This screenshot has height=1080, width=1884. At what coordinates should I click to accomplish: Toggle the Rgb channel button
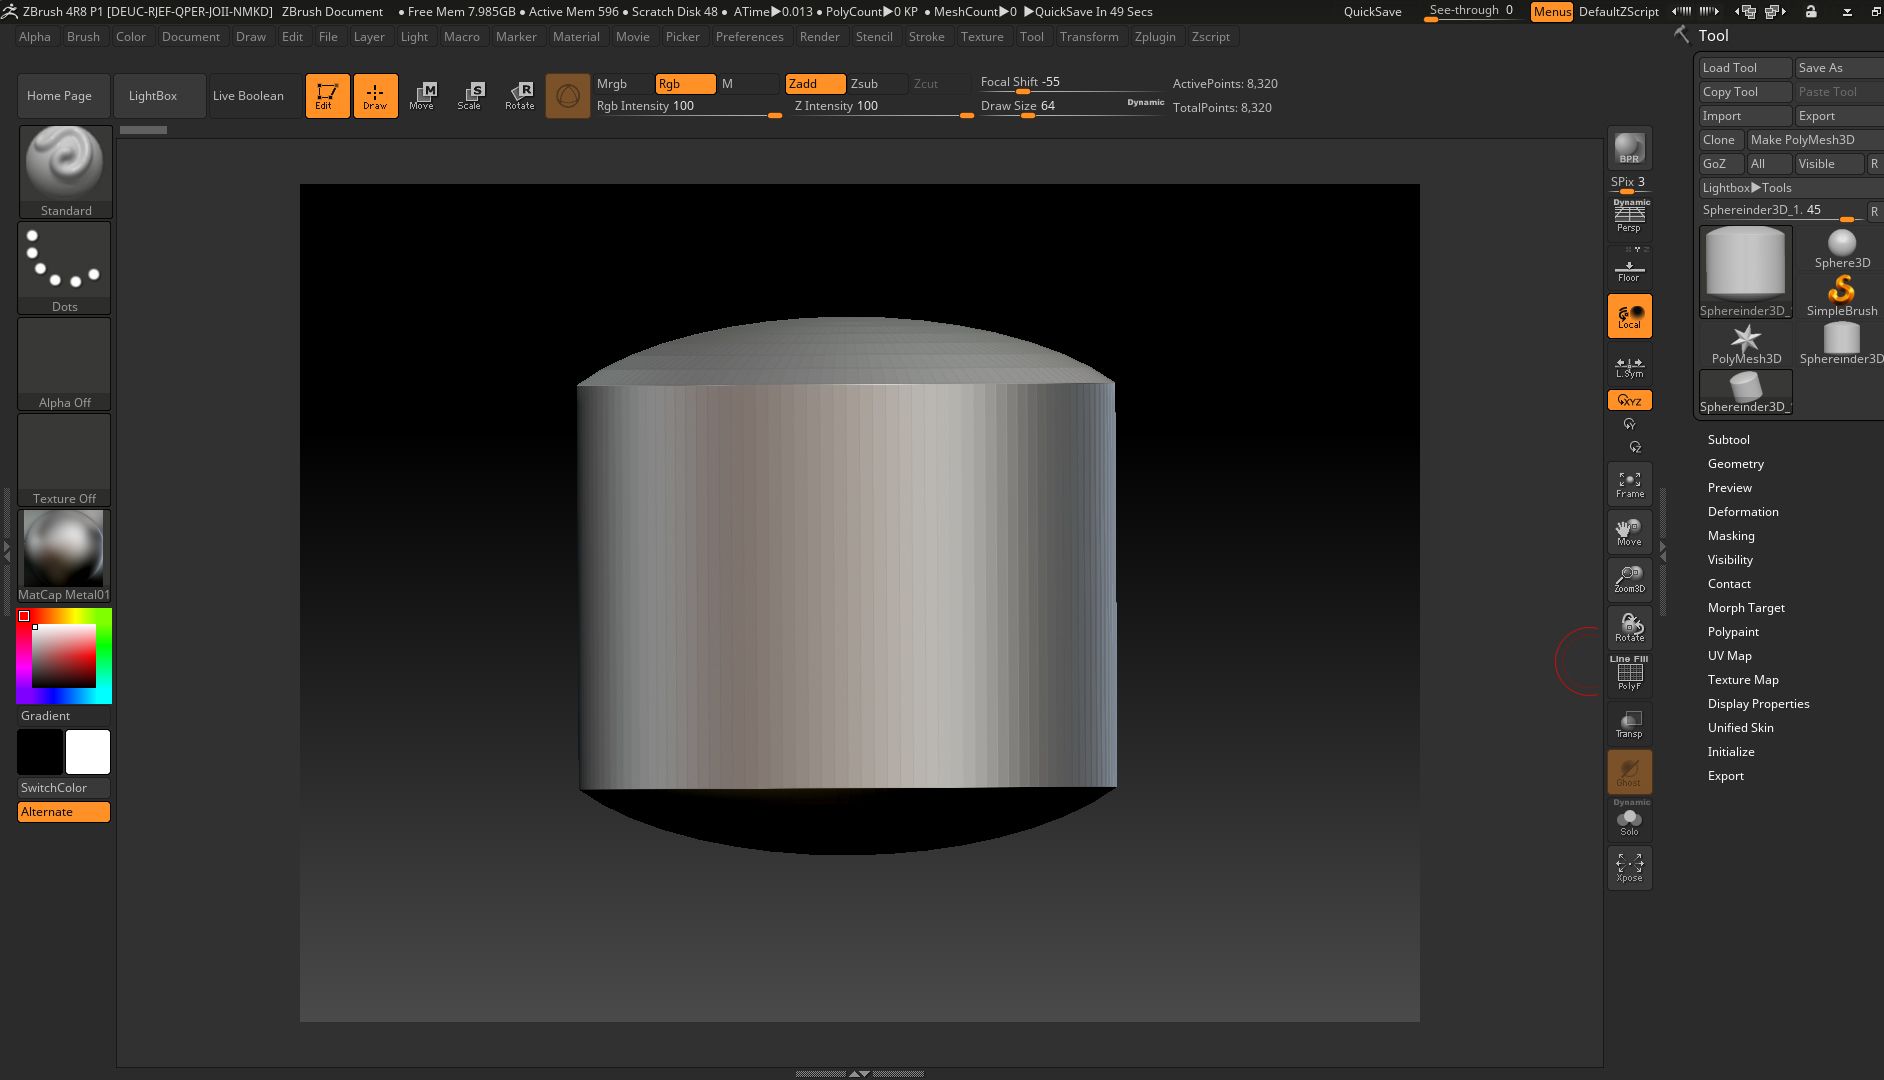pos(685,84)
